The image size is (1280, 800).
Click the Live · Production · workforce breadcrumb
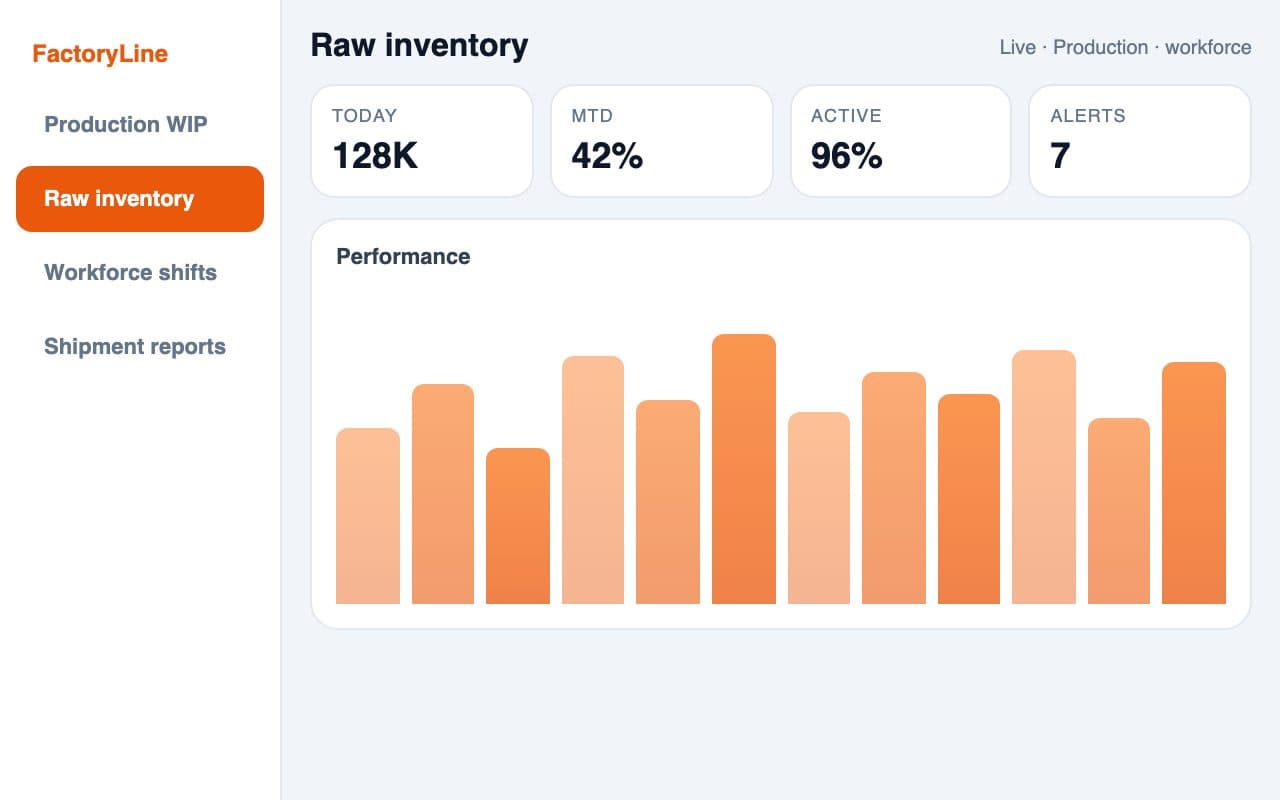(1125, 47)
